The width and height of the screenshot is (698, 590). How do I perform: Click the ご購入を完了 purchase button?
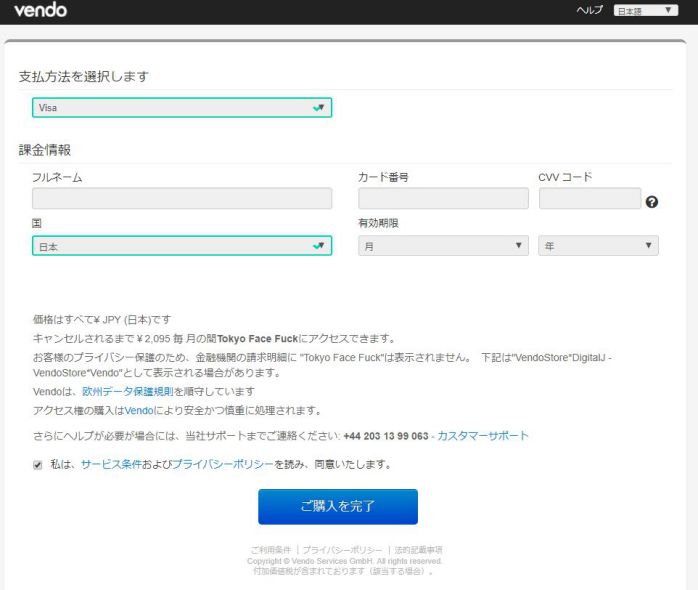click(338, 507)
